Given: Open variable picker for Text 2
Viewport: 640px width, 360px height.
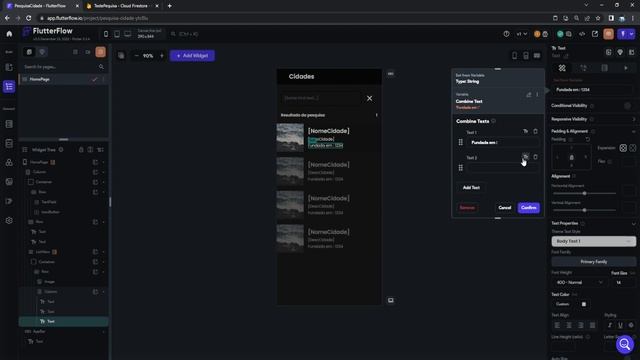Looking at the screenshot, I should point(525,157).
